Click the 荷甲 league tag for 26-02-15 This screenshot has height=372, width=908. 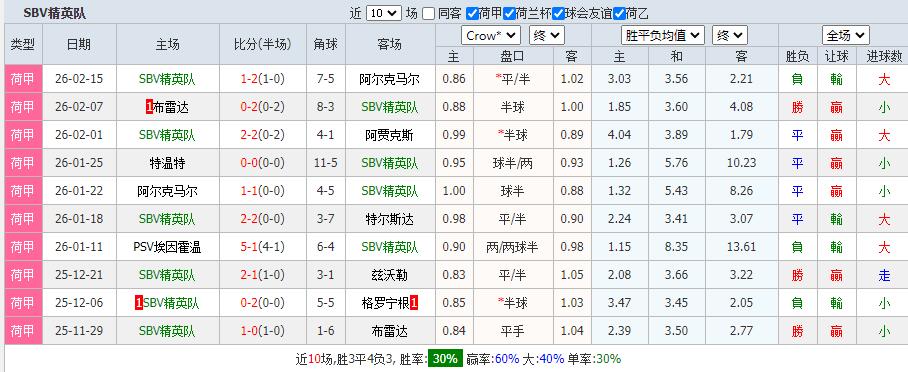pos(23,79)
